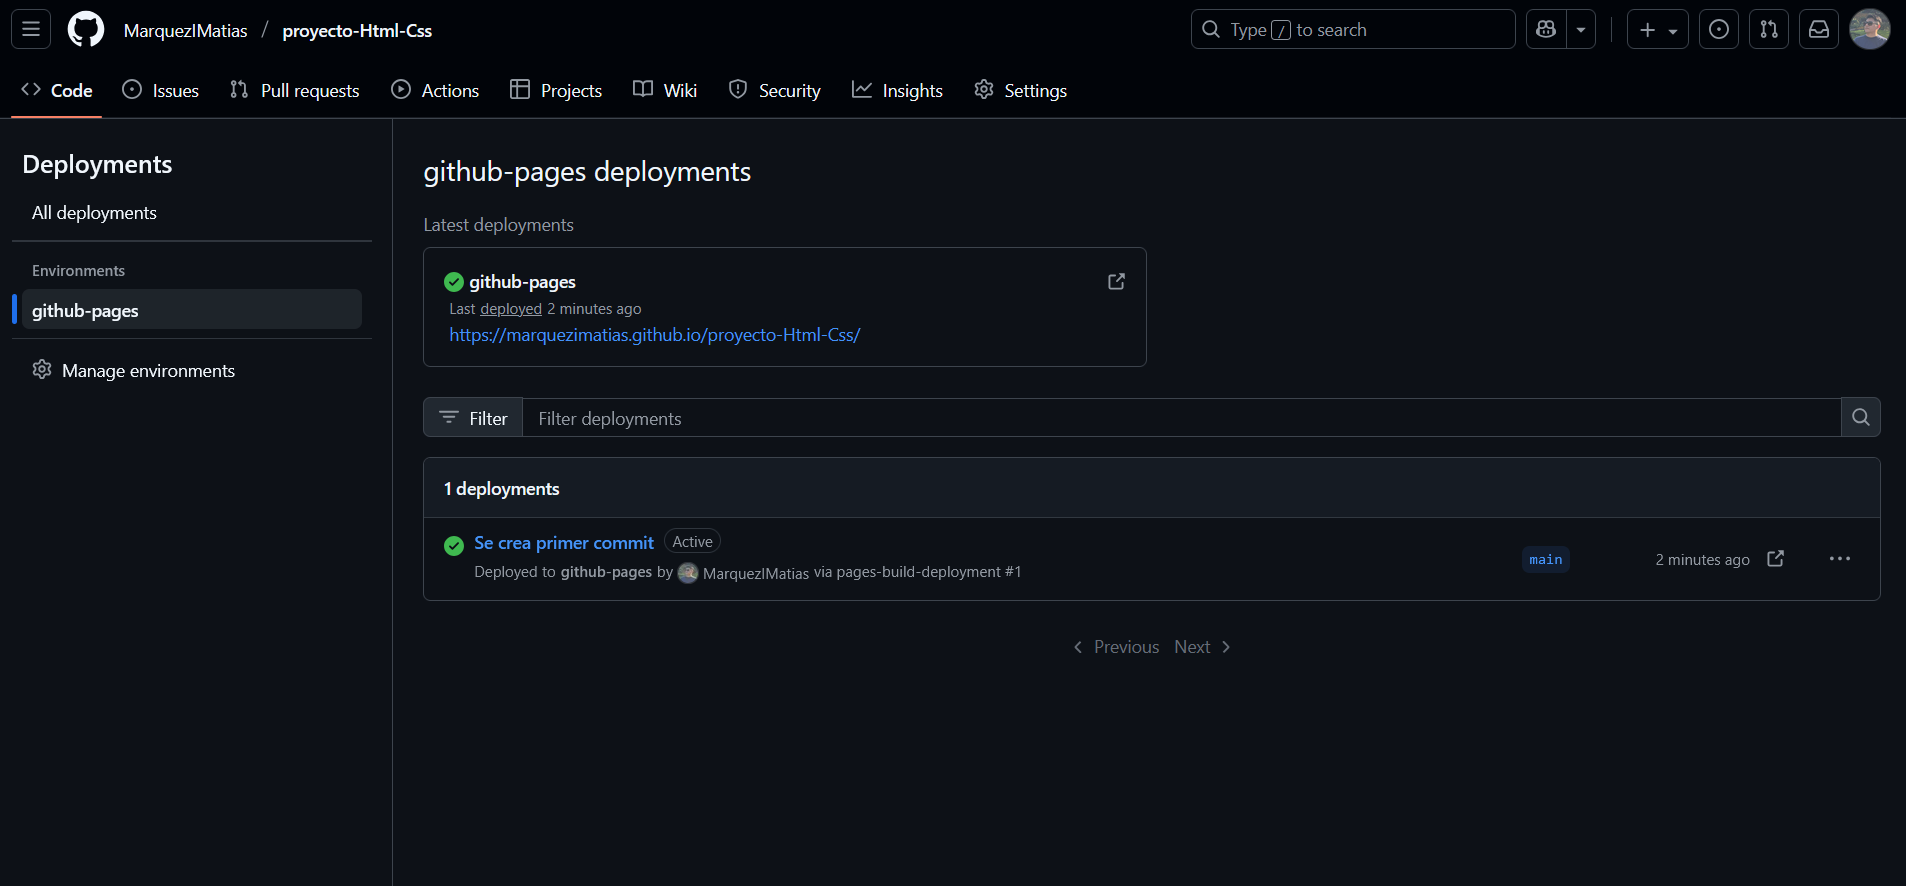The width and height of the screenshot is (1906, 886).
Task: Open the pages-build-deployment #1 workflow link
Action: [929, 572]
